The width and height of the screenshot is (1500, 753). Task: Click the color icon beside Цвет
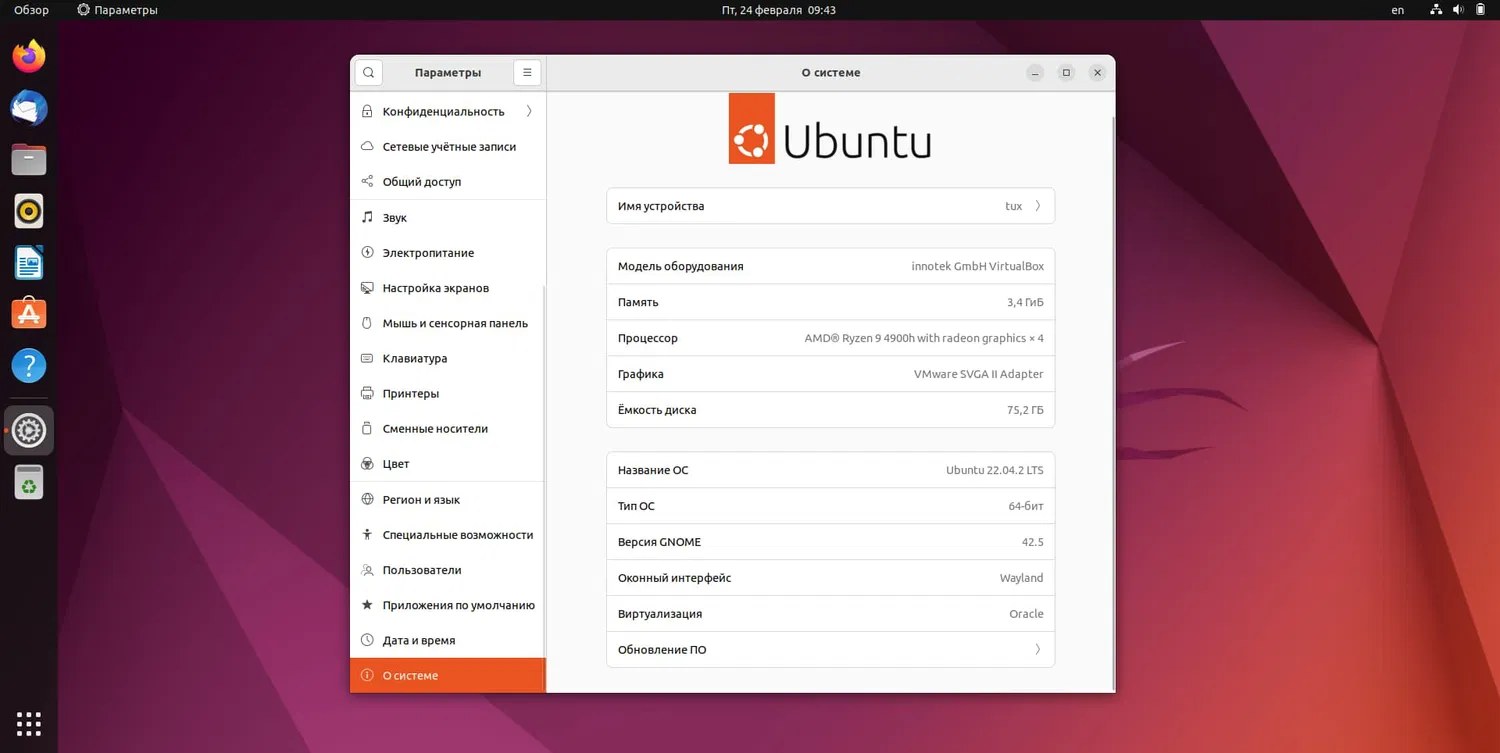tap(367, 464)
